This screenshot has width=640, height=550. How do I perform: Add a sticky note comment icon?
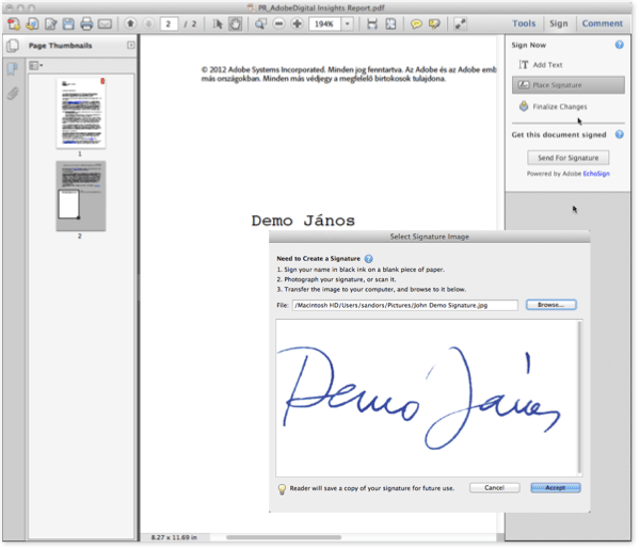[x=416, y=24]
